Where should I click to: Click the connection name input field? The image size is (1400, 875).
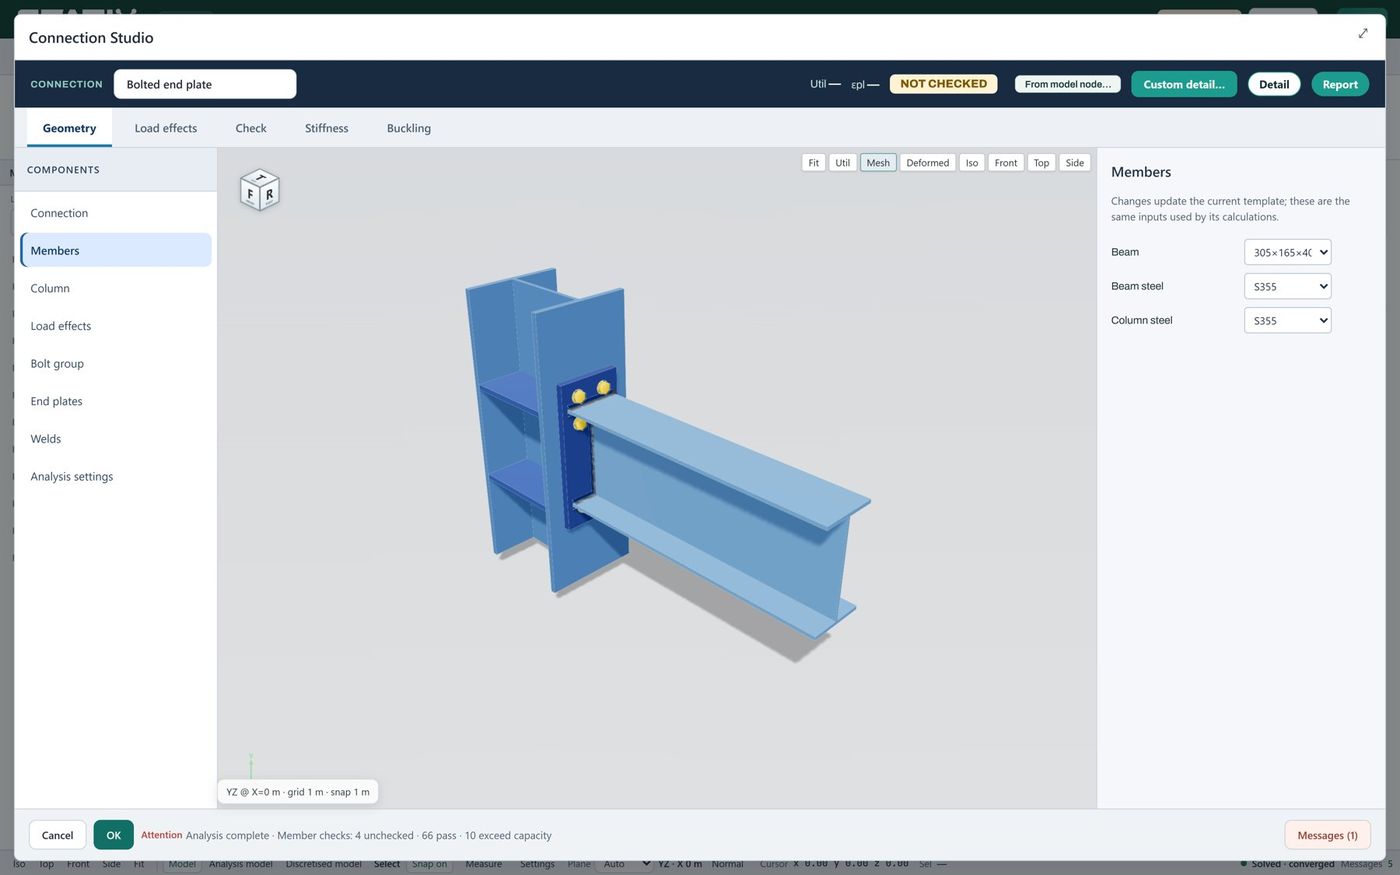click(x=205, y=84)
